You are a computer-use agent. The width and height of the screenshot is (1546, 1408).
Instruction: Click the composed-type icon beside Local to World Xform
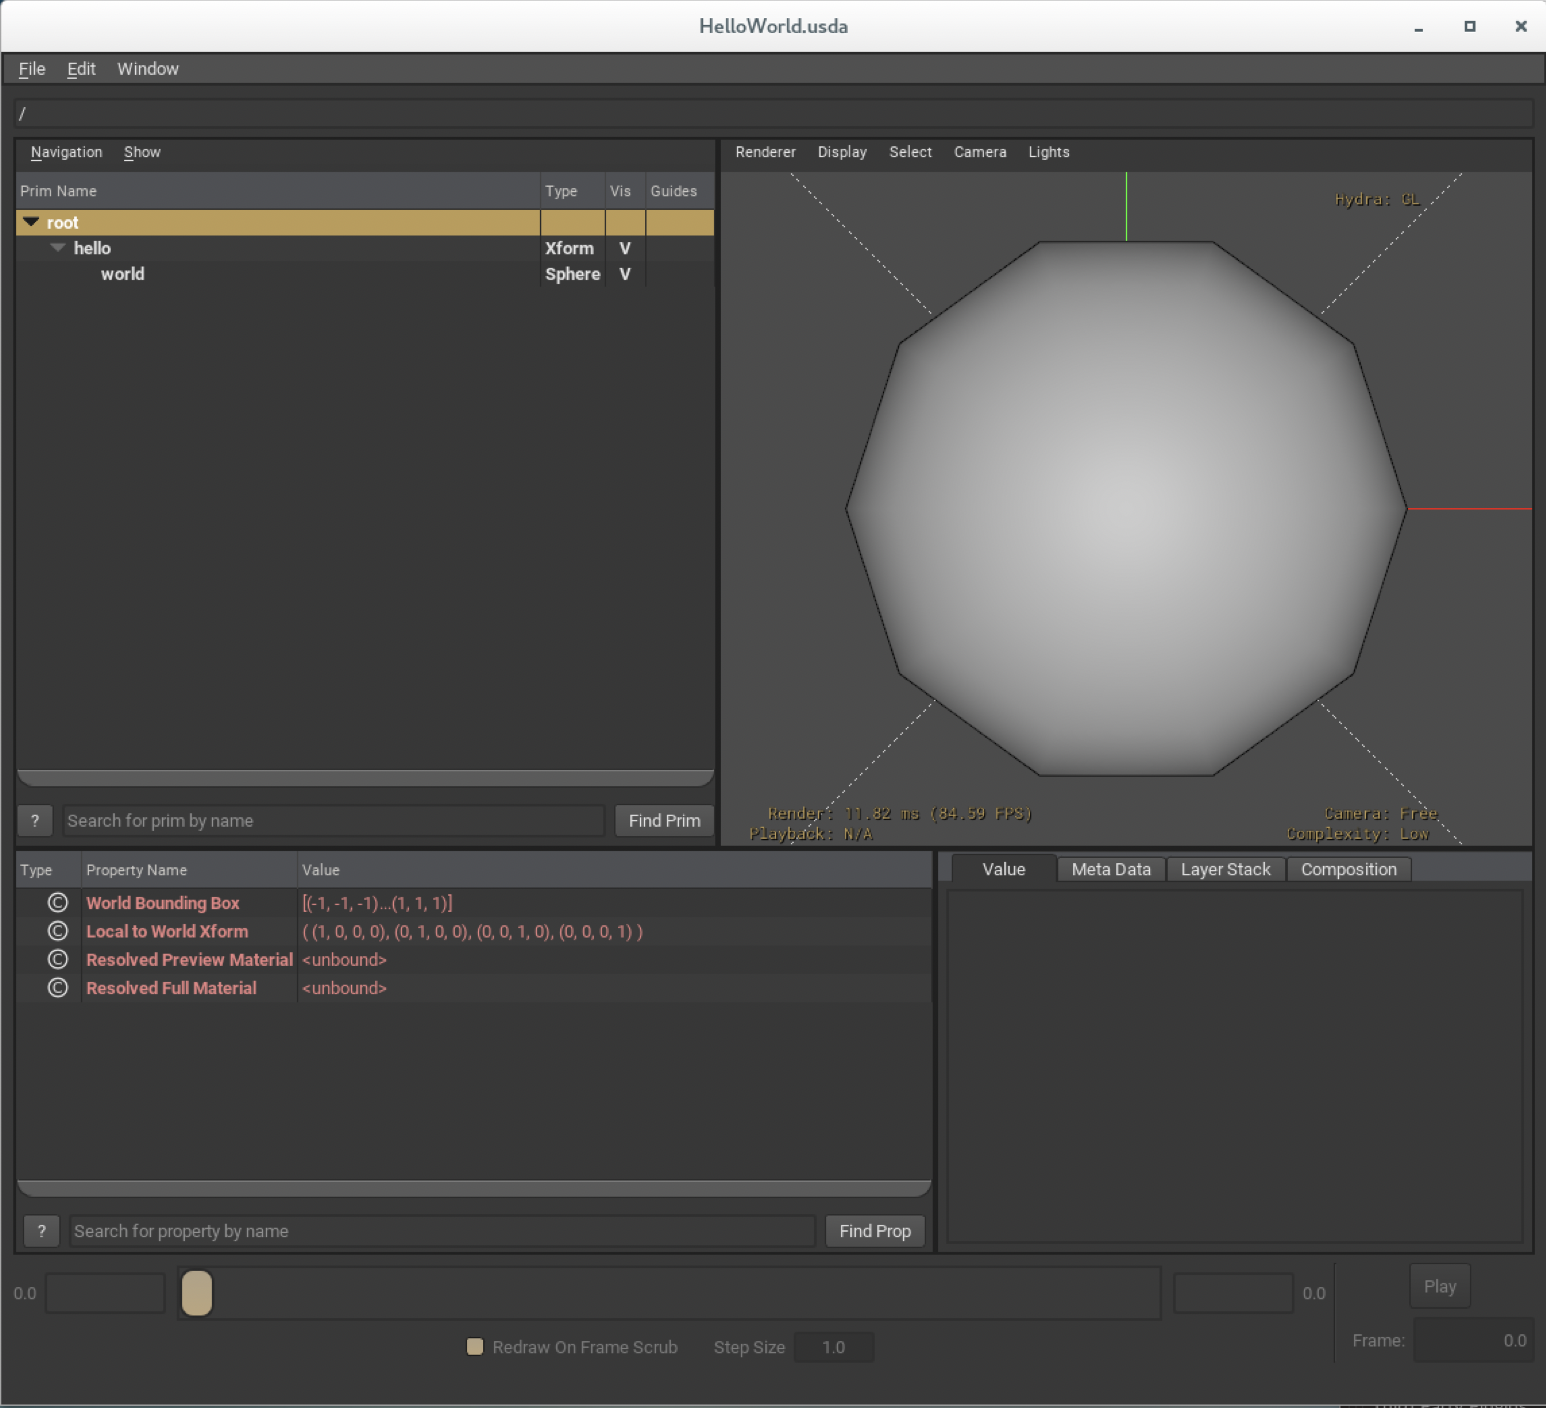click(x=58, y=931)
